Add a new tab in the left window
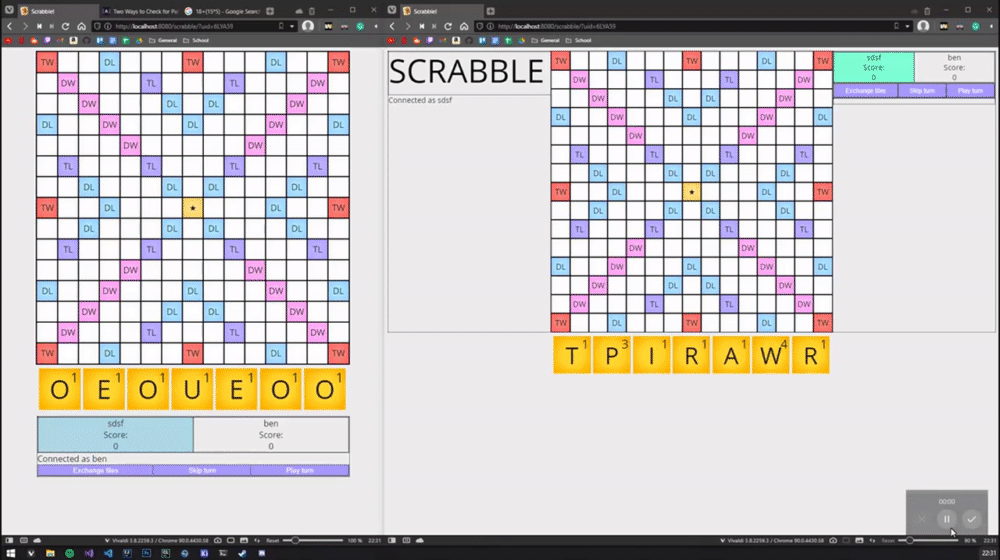 click(x=270, y=11)
